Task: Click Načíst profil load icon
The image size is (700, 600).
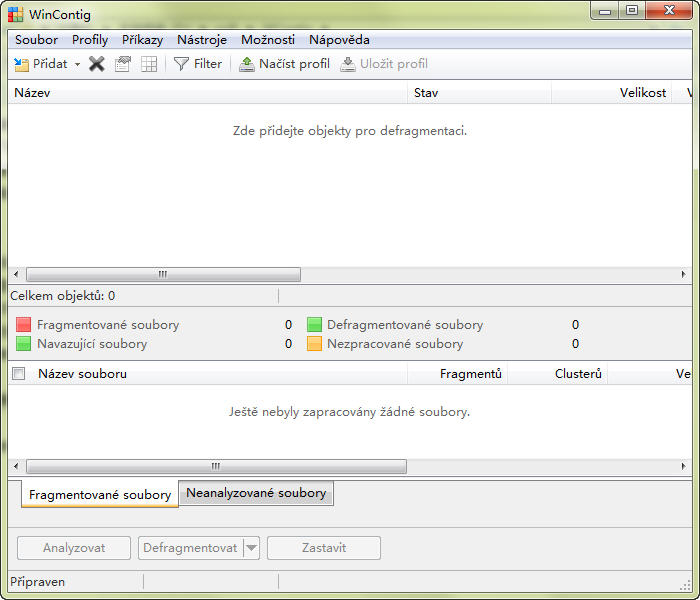Action: click(247, 64)
